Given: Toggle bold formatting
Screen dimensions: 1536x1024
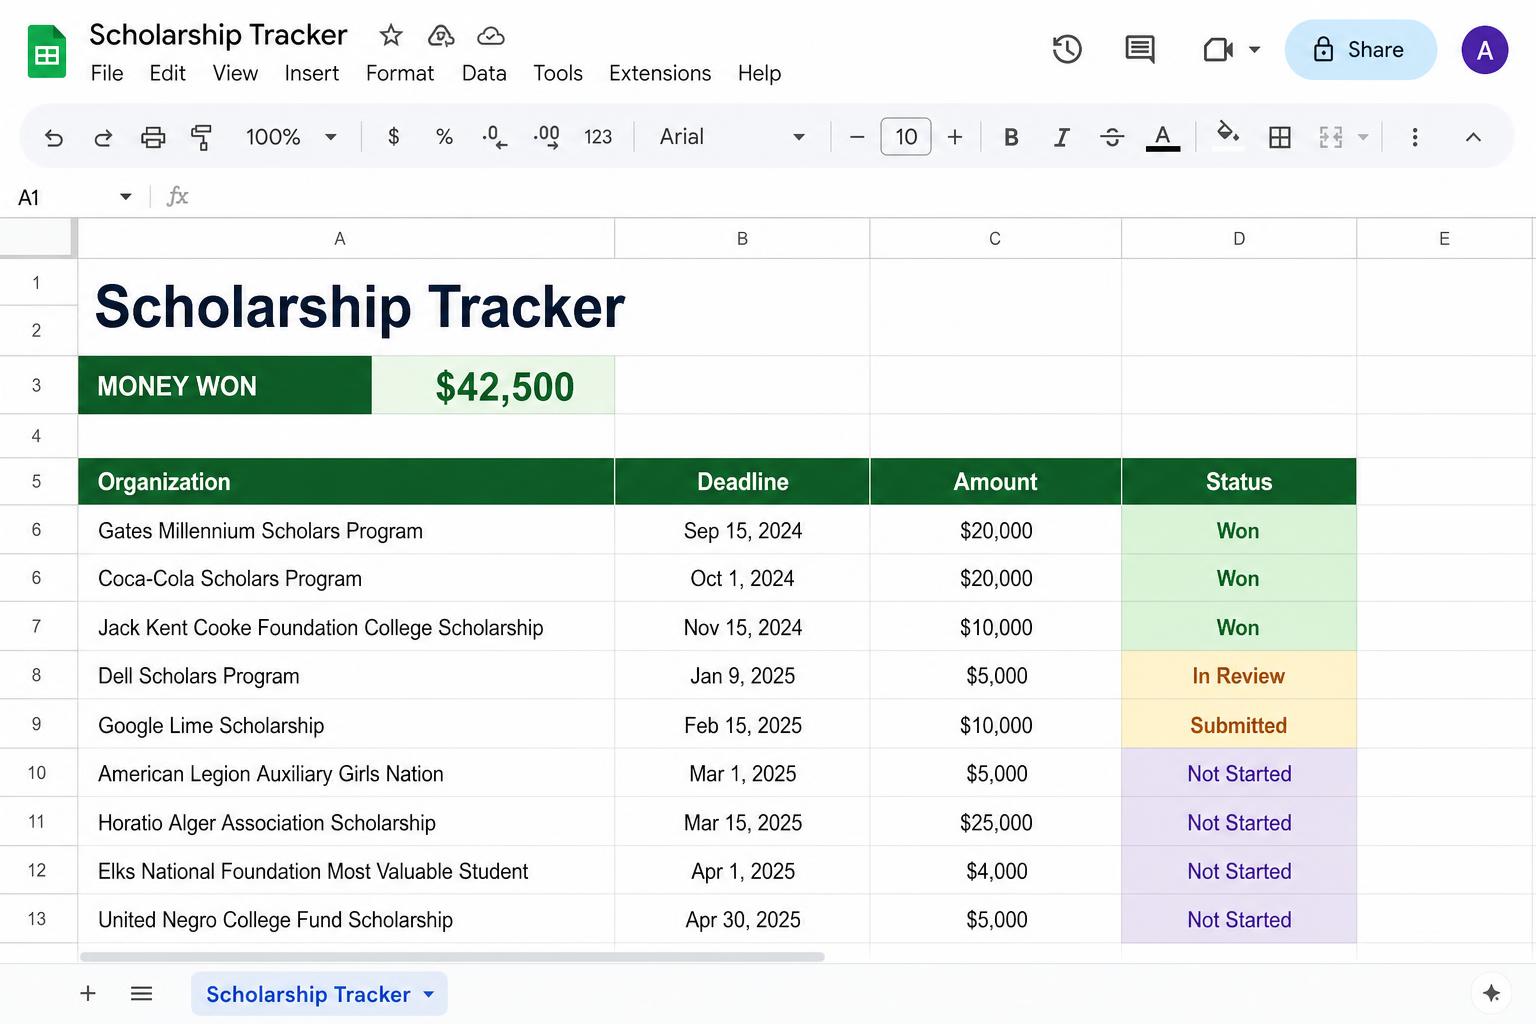Looking at the screenshot, I should 1011,137.
